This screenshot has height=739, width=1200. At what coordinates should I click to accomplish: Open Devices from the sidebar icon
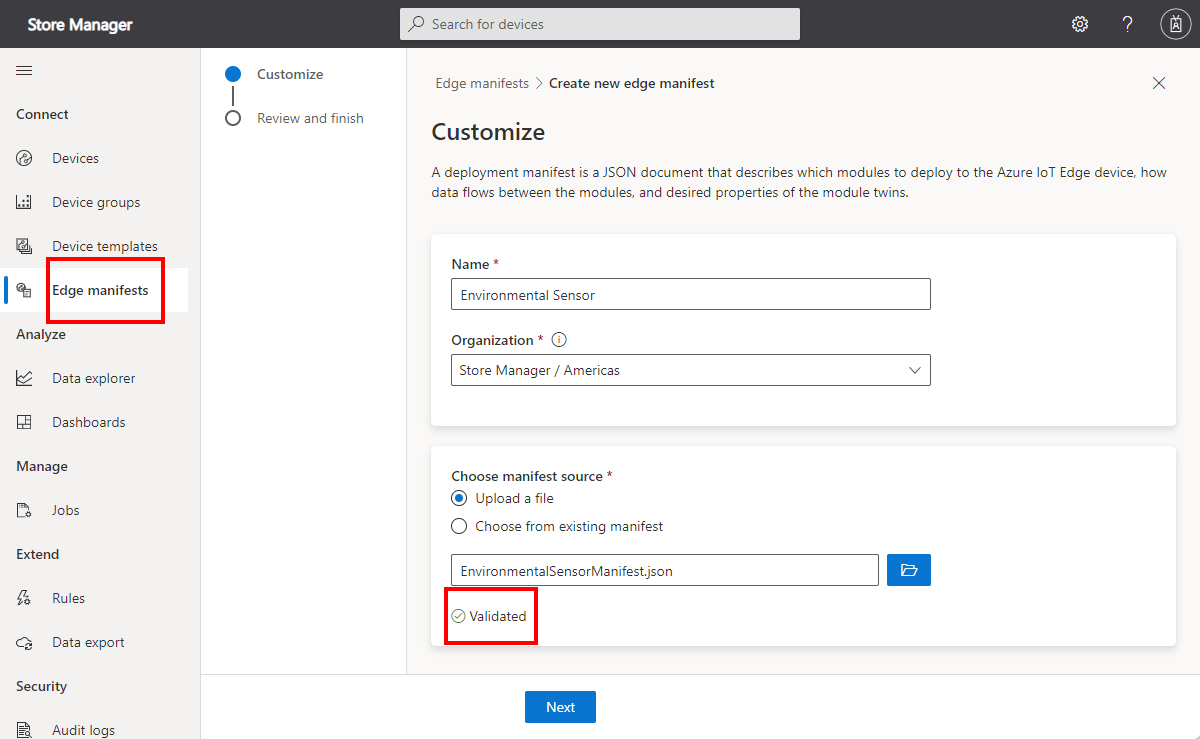tap(22, 157)
